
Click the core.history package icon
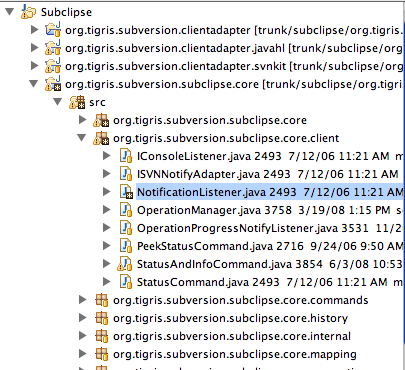(101, 318)
